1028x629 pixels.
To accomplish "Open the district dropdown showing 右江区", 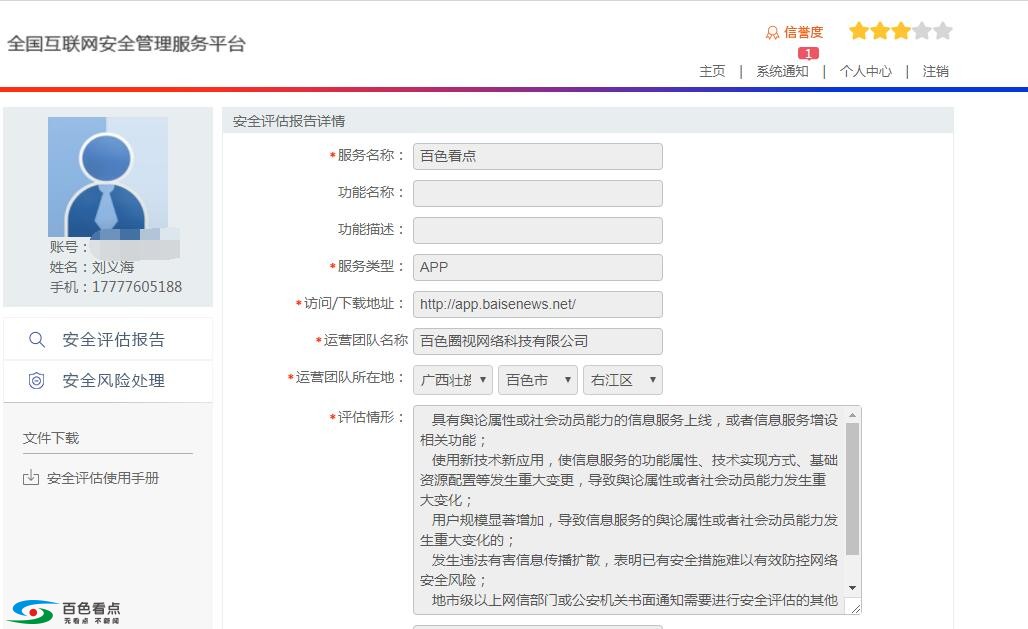I will point(623,380).
